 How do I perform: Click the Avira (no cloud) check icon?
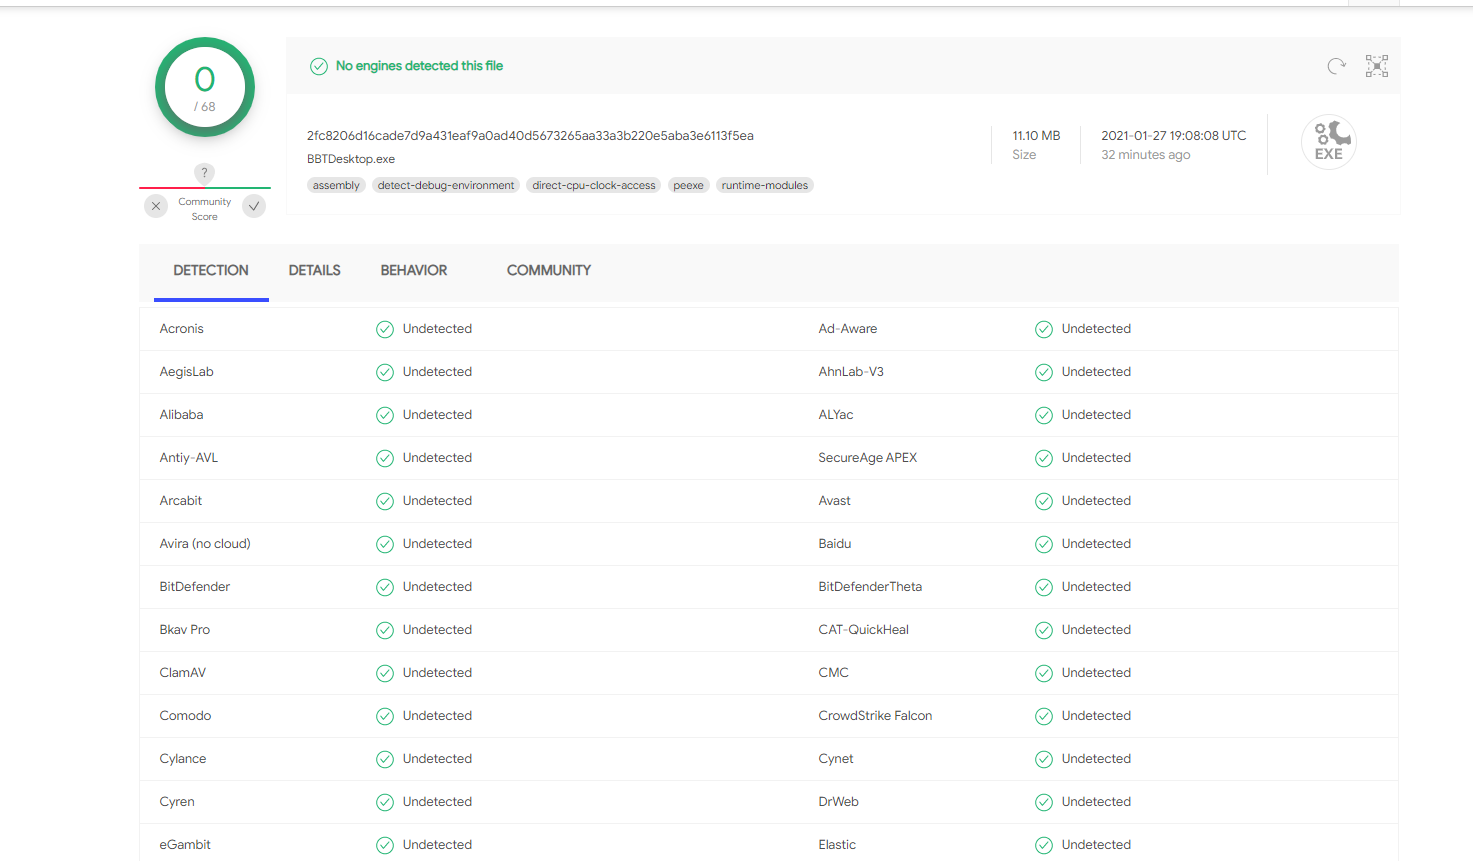[x=385, y=544]
